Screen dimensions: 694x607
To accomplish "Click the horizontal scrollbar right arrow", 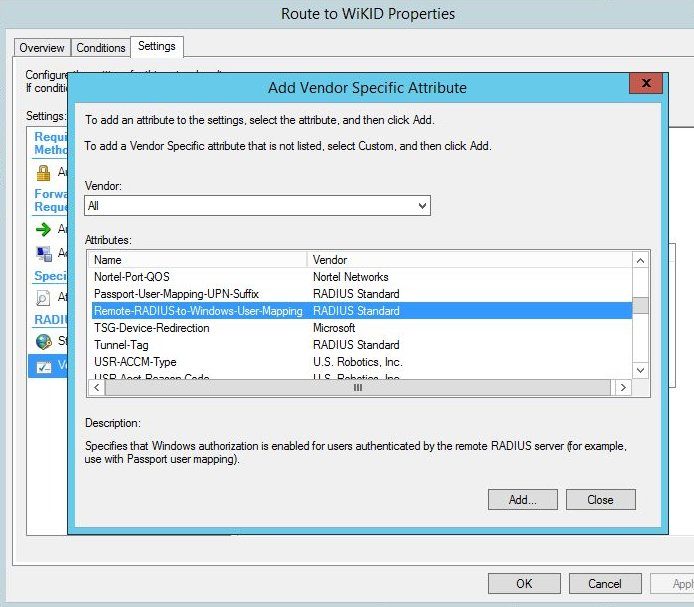I will click(x=623, y=387).
